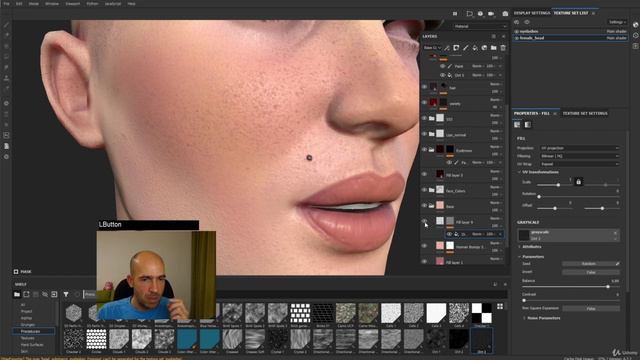Open the Settings dropdown in Texture Set List
Screen dimensions: 640x360
tap(617, 22)
